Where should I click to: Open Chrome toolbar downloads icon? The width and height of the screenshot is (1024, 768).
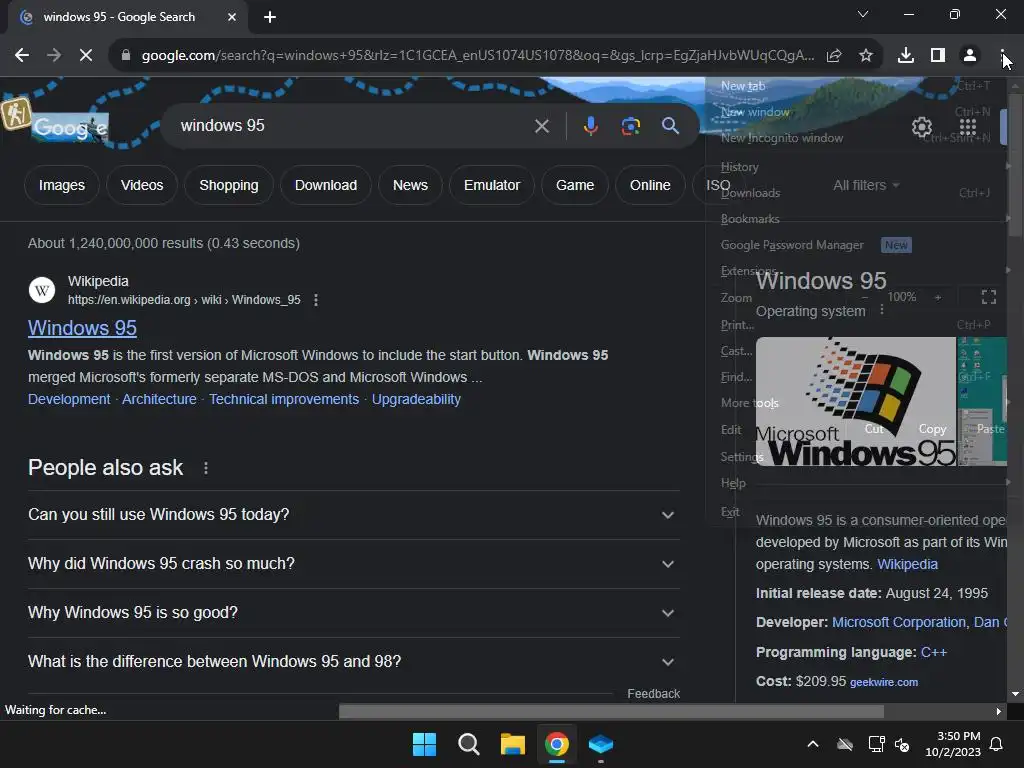[906, 56]
